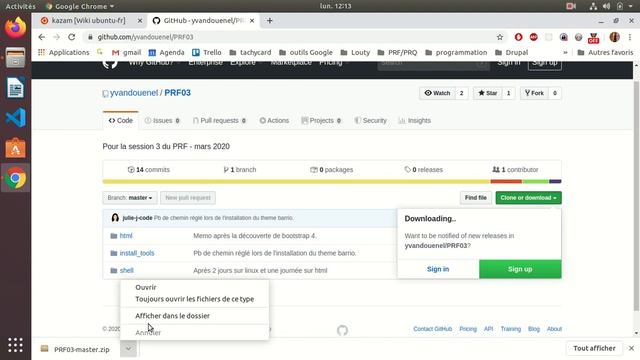The height and width of the screenshot is (360, 640).
Task: Launch the Files manager in the dock
Action: (16, 58)
